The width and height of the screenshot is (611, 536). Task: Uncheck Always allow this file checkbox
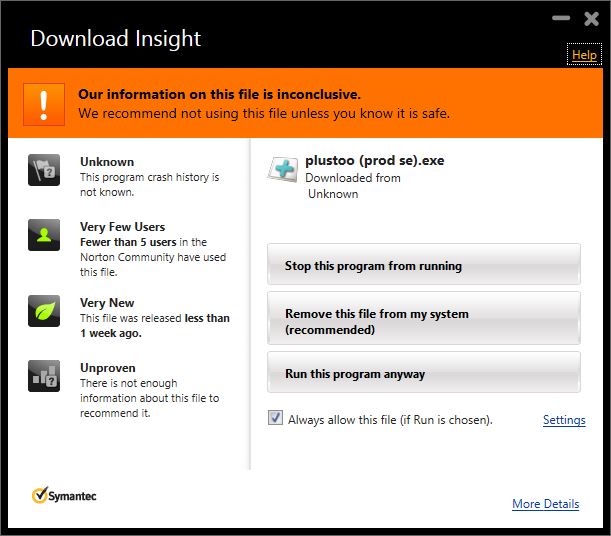coord(275,418)
